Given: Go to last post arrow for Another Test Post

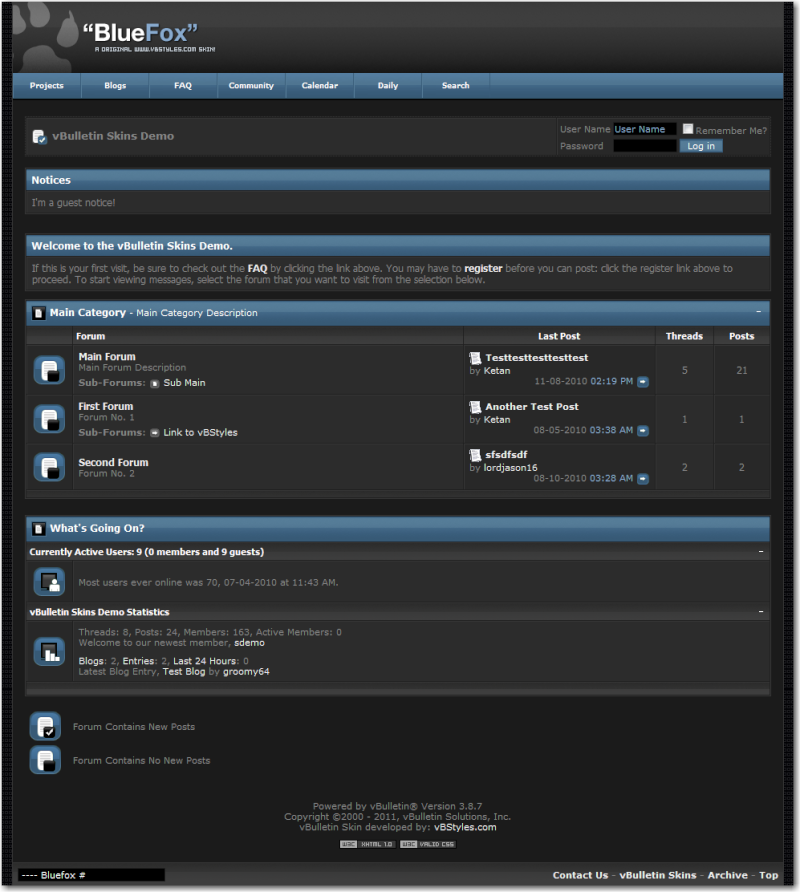Looking at the screenshot, I should 643,431.
